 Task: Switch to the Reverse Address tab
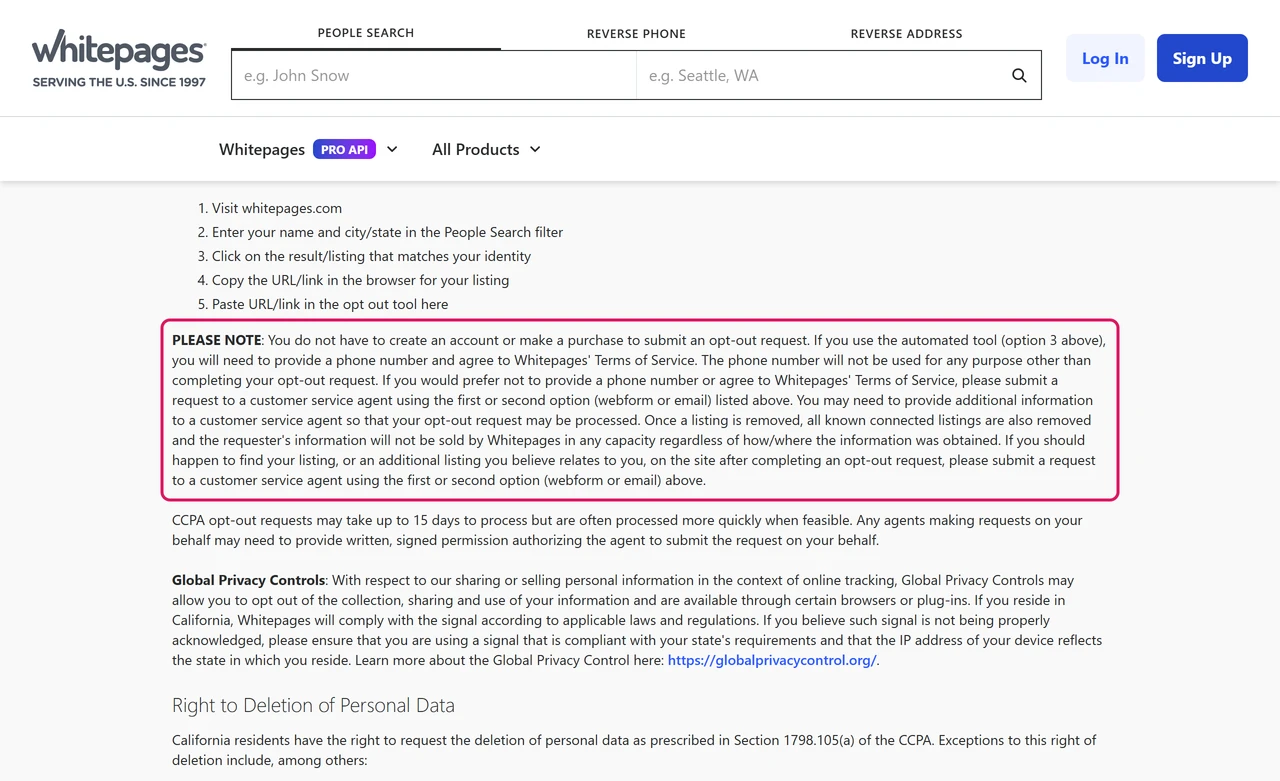coord(906,33)
